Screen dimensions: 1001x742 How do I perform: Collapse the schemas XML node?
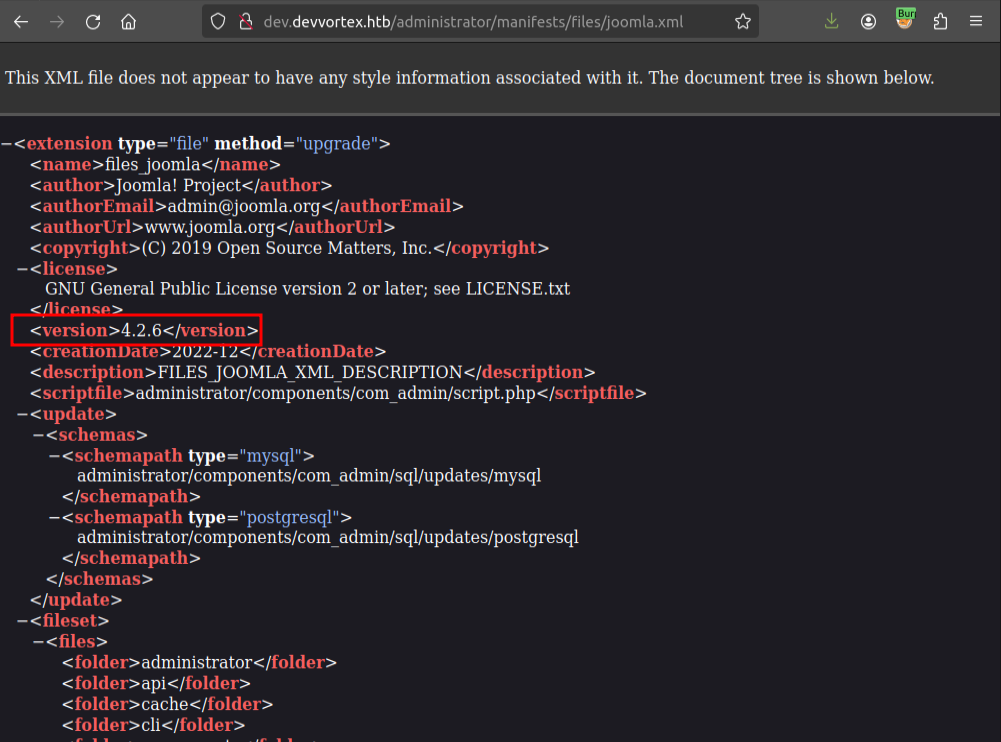(x=38, y=435)
